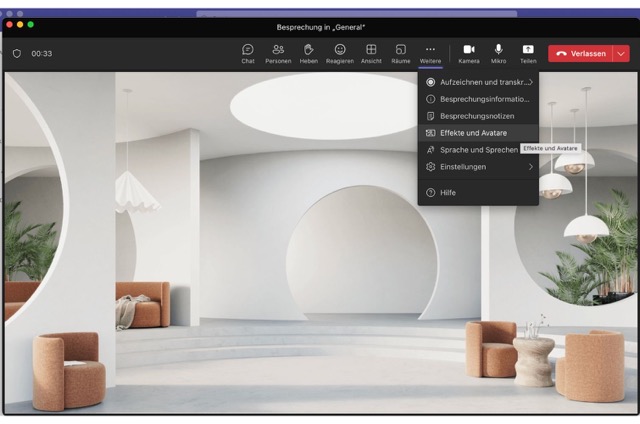
Task: Click the yellow minimize window button
Action: pyautogui.click(x=20, y=24)
